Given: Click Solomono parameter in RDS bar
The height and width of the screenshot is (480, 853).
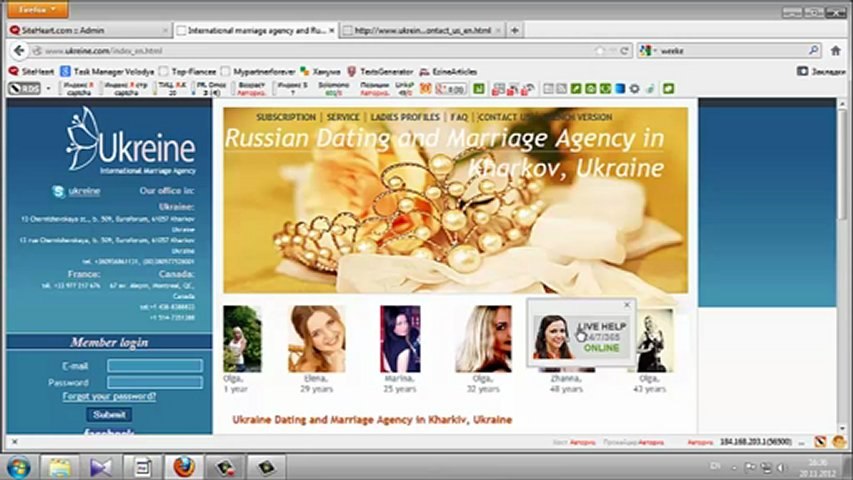Looking at the screenshot, I should coord(333,89).
